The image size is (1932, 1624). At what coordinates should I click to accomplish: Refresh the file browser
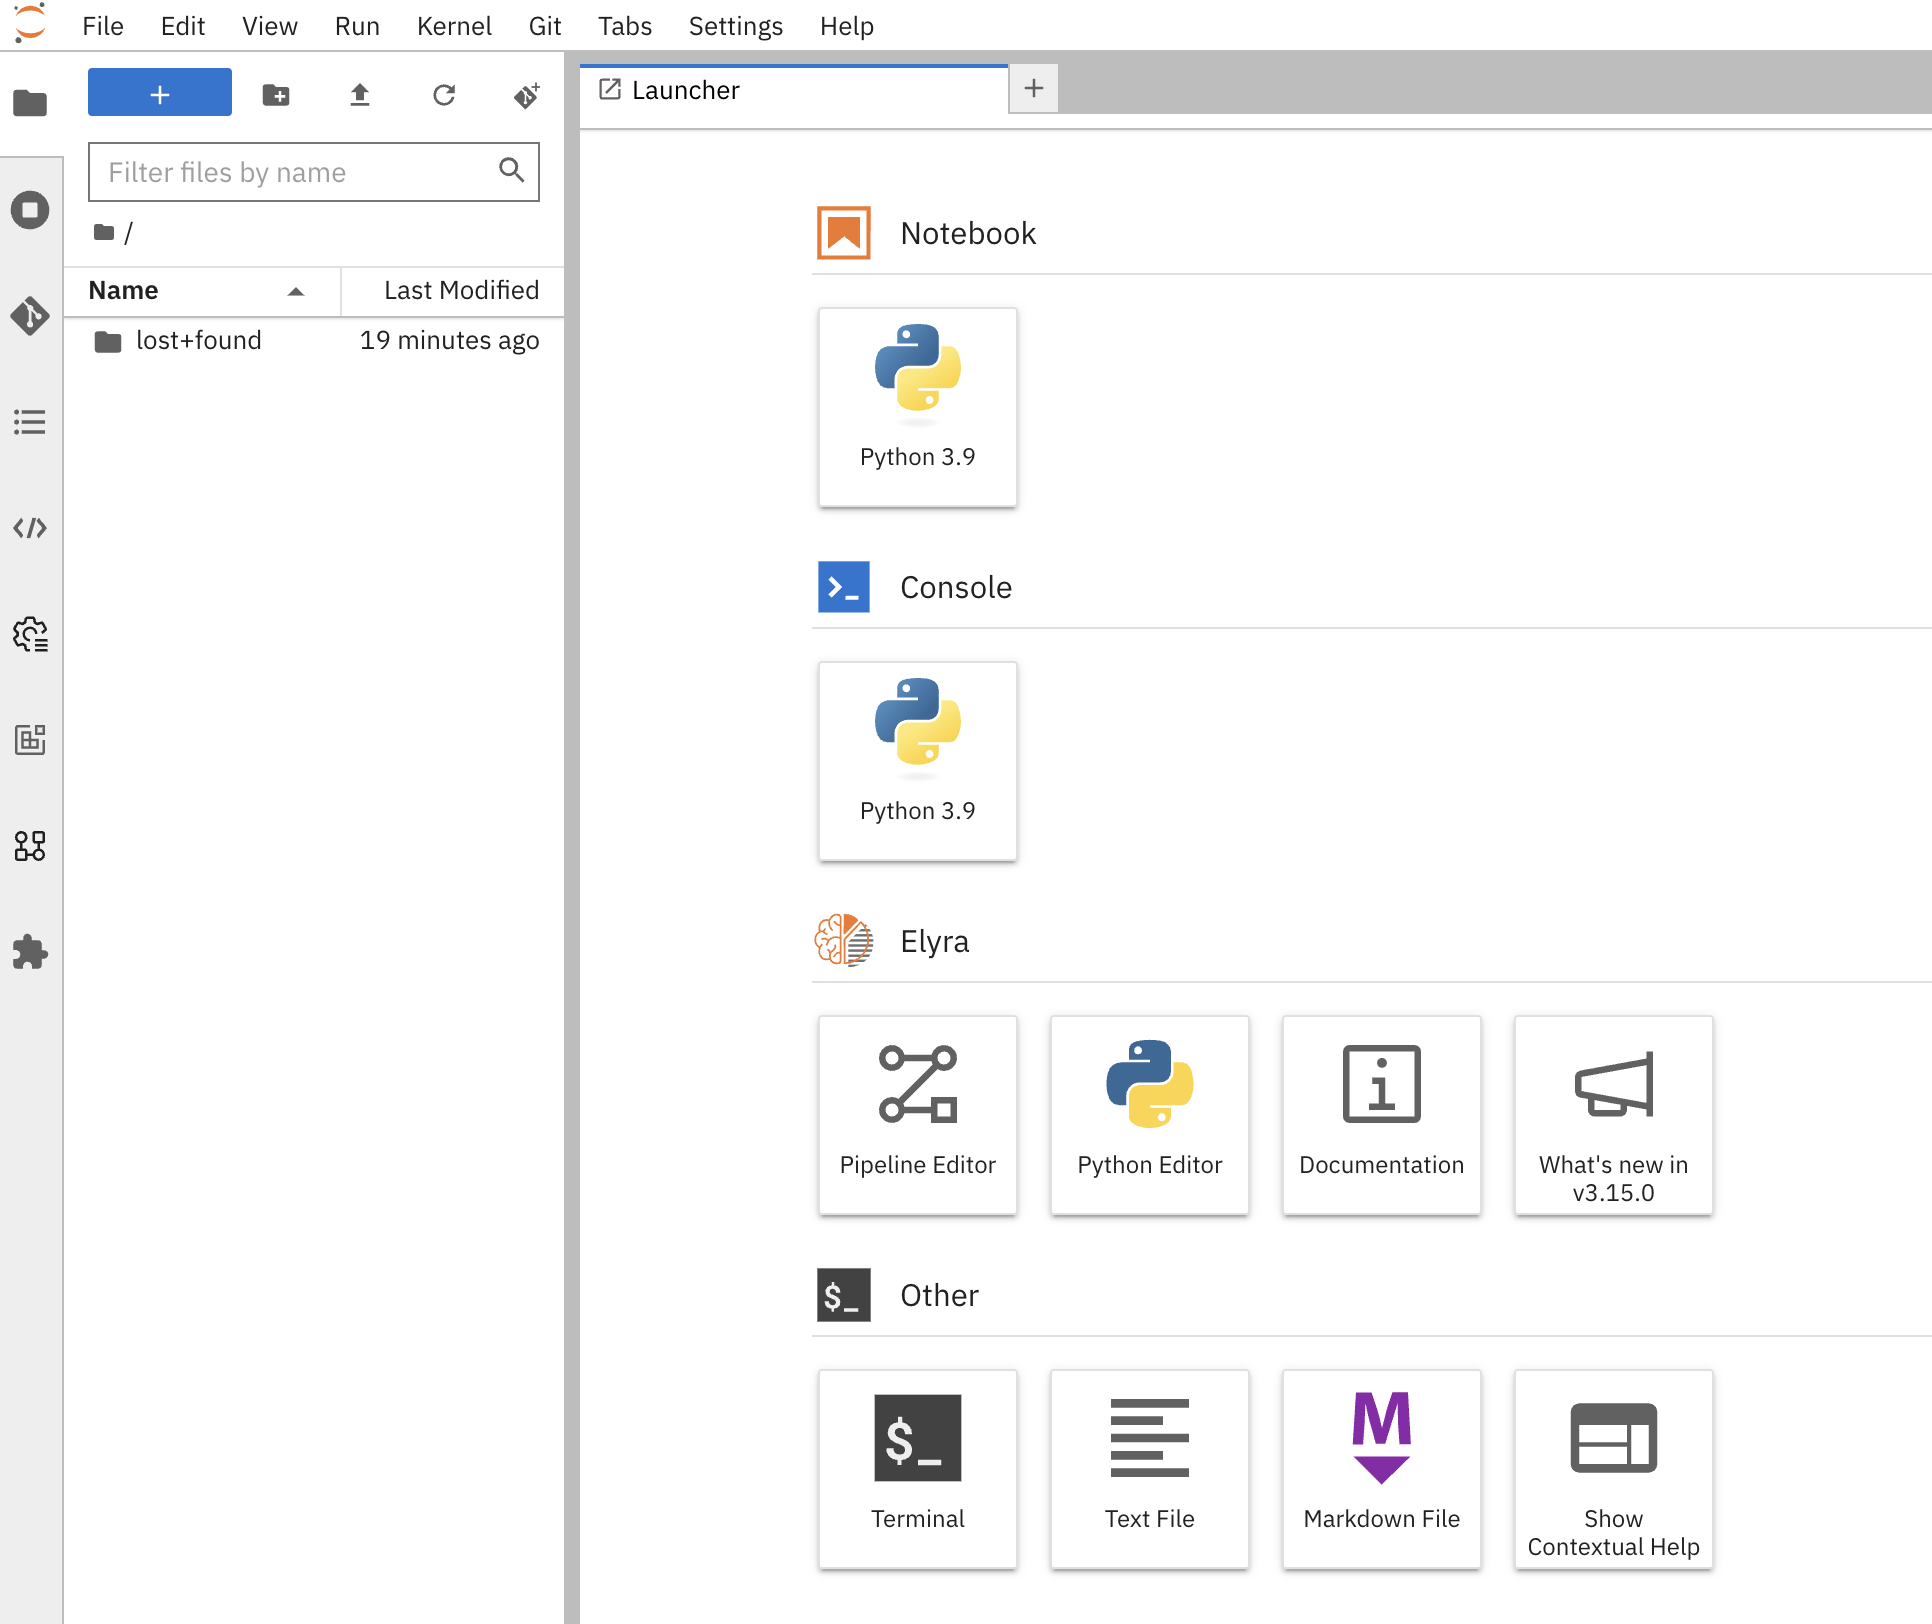pyautogui.click(x=444, y=95)
